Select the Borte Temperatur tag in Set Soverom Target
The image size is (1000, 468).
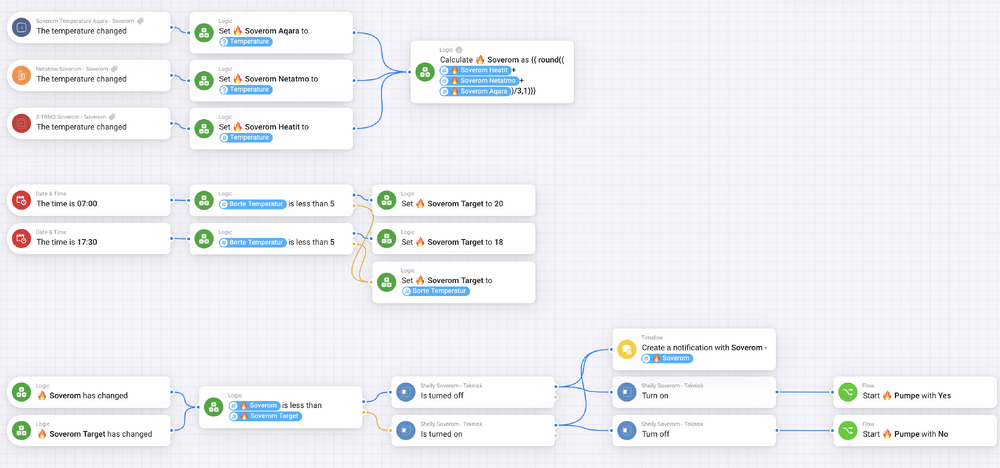click(436, 291)
